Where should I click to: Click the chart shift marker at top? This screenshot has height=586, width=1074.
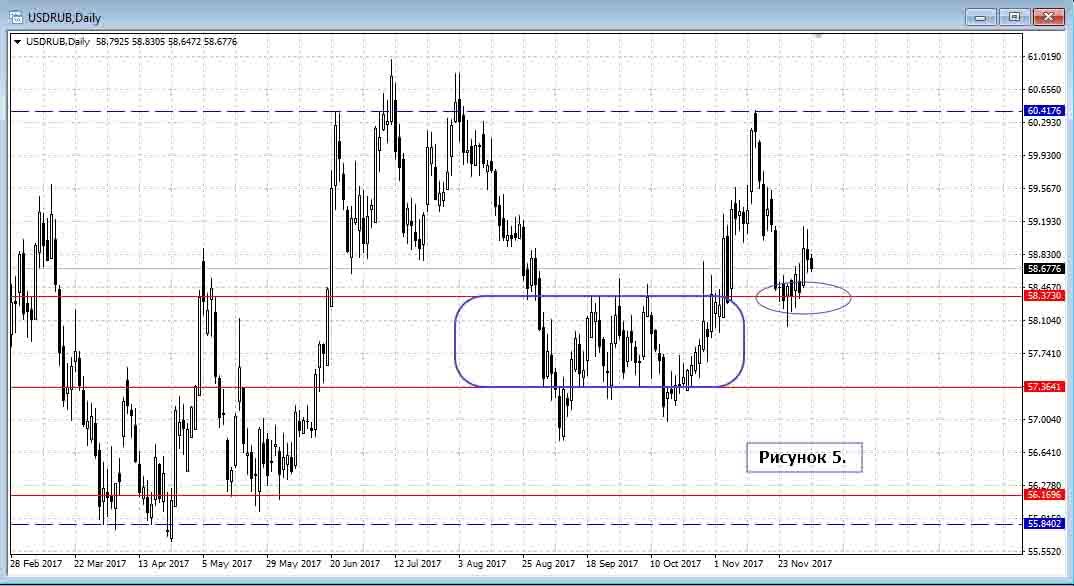coord(818,36)
